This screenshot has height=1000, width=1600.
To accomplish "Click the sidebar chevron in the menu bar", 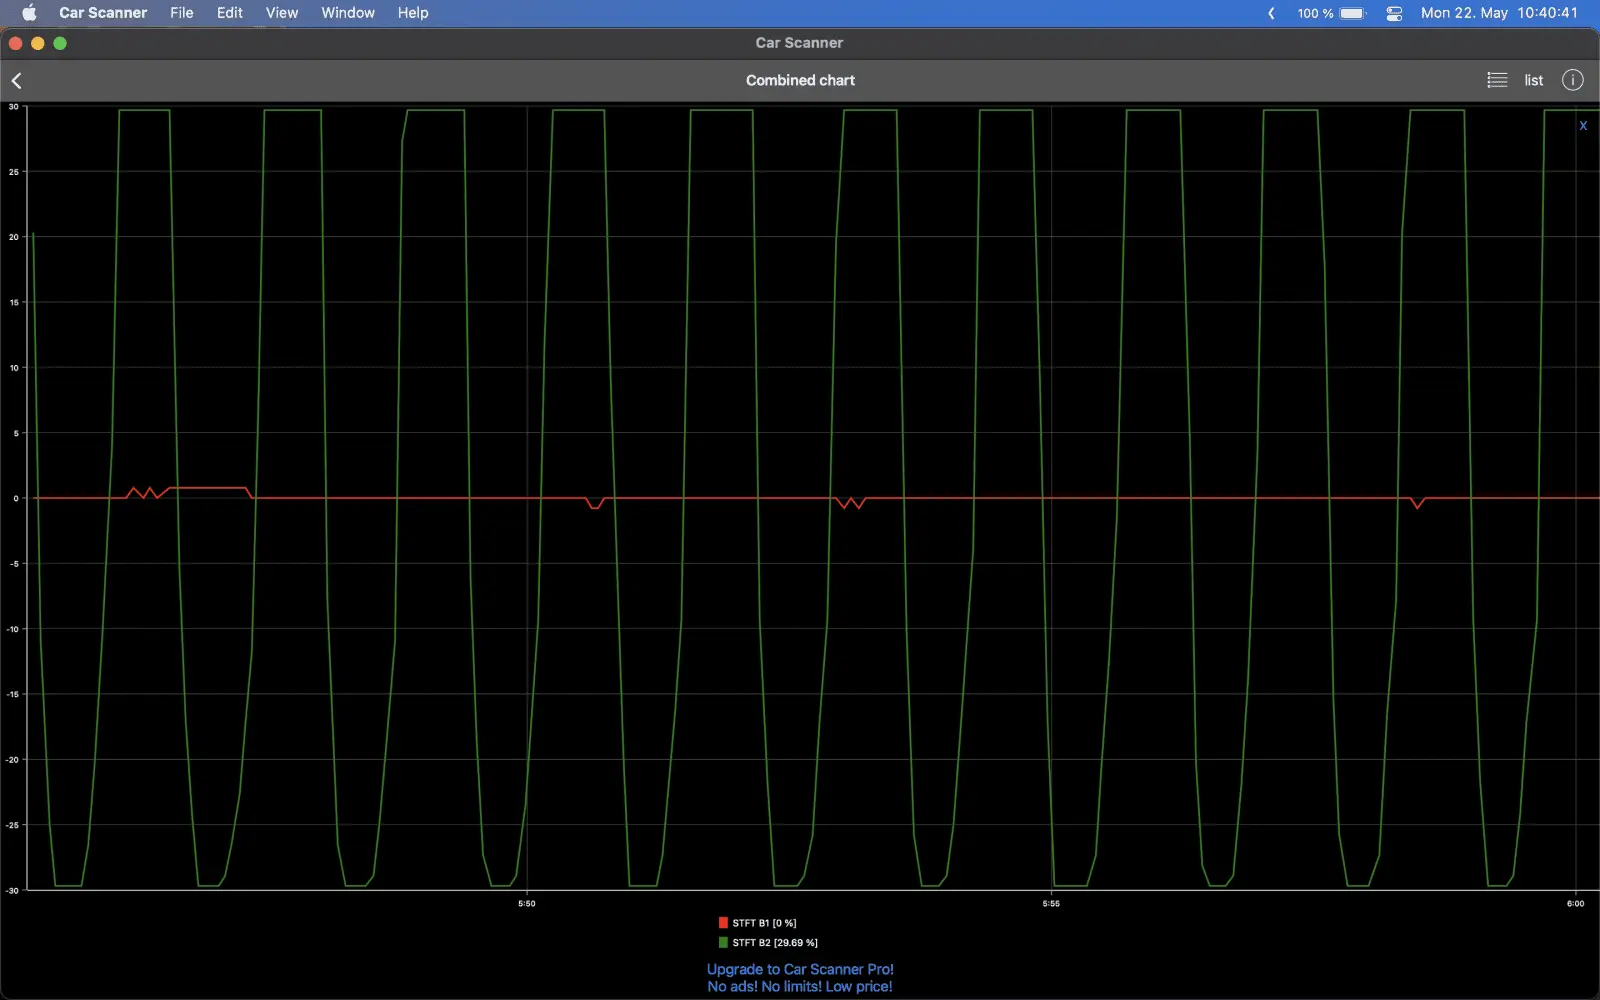I will (x=1272, y=13).
